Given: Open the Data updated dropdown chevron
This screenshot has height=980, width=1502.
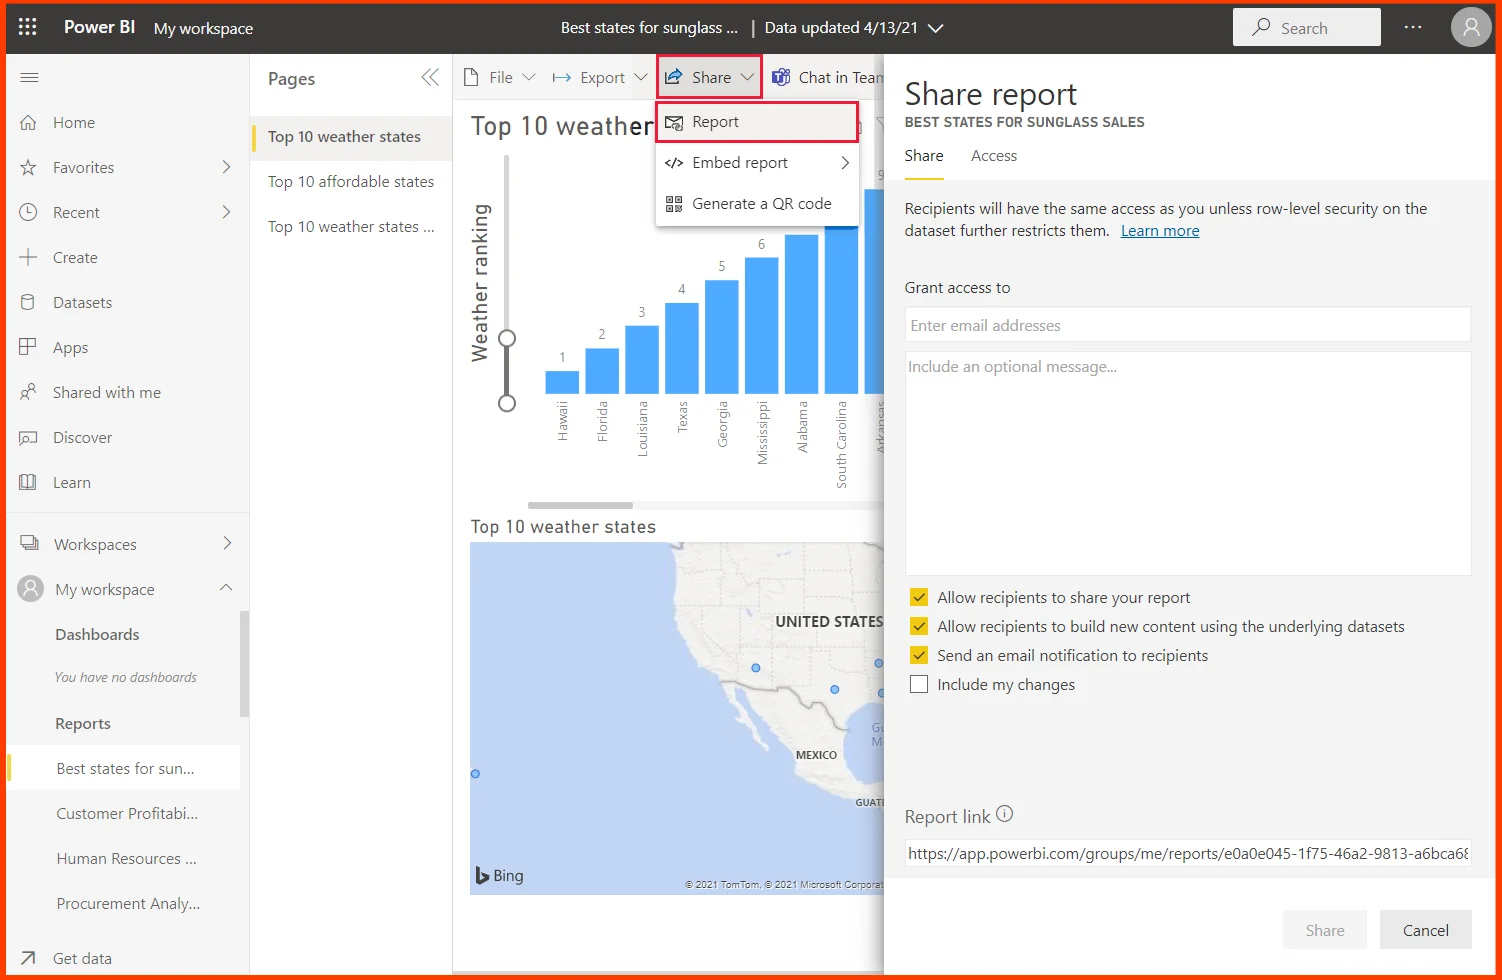Looking at the screenshot, I should click(936, 28).
